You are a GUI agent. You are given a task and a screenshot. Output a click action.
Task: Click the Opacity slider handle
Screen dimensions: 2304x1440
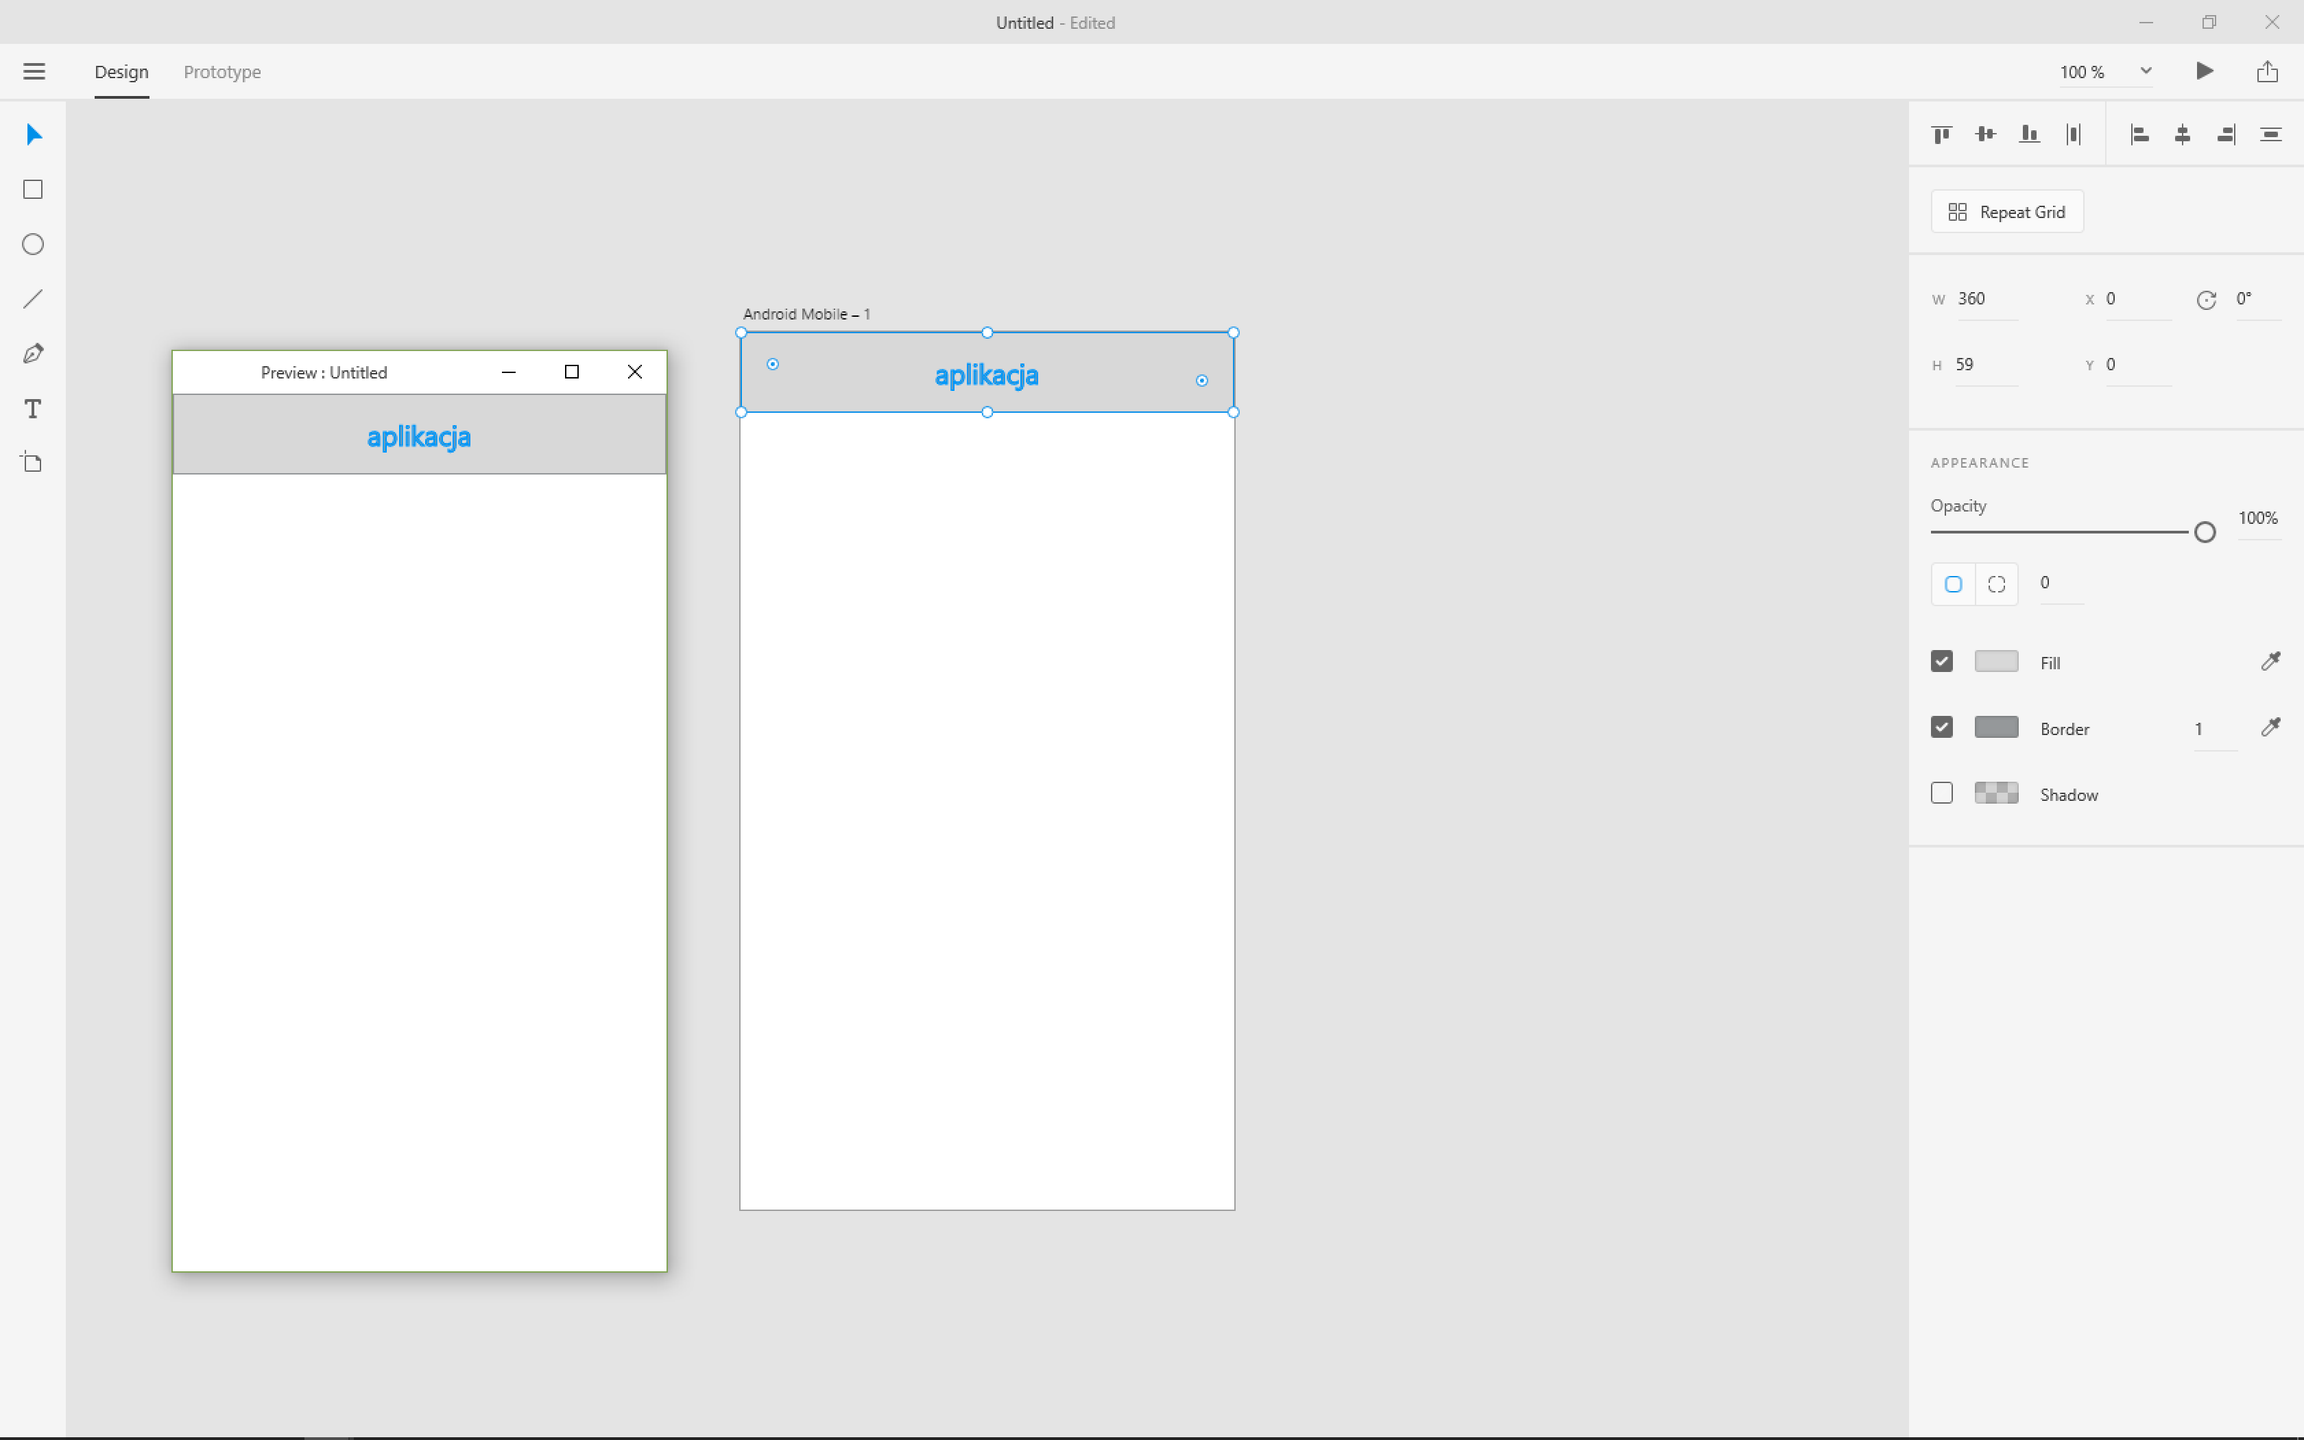click(2205, 532)
